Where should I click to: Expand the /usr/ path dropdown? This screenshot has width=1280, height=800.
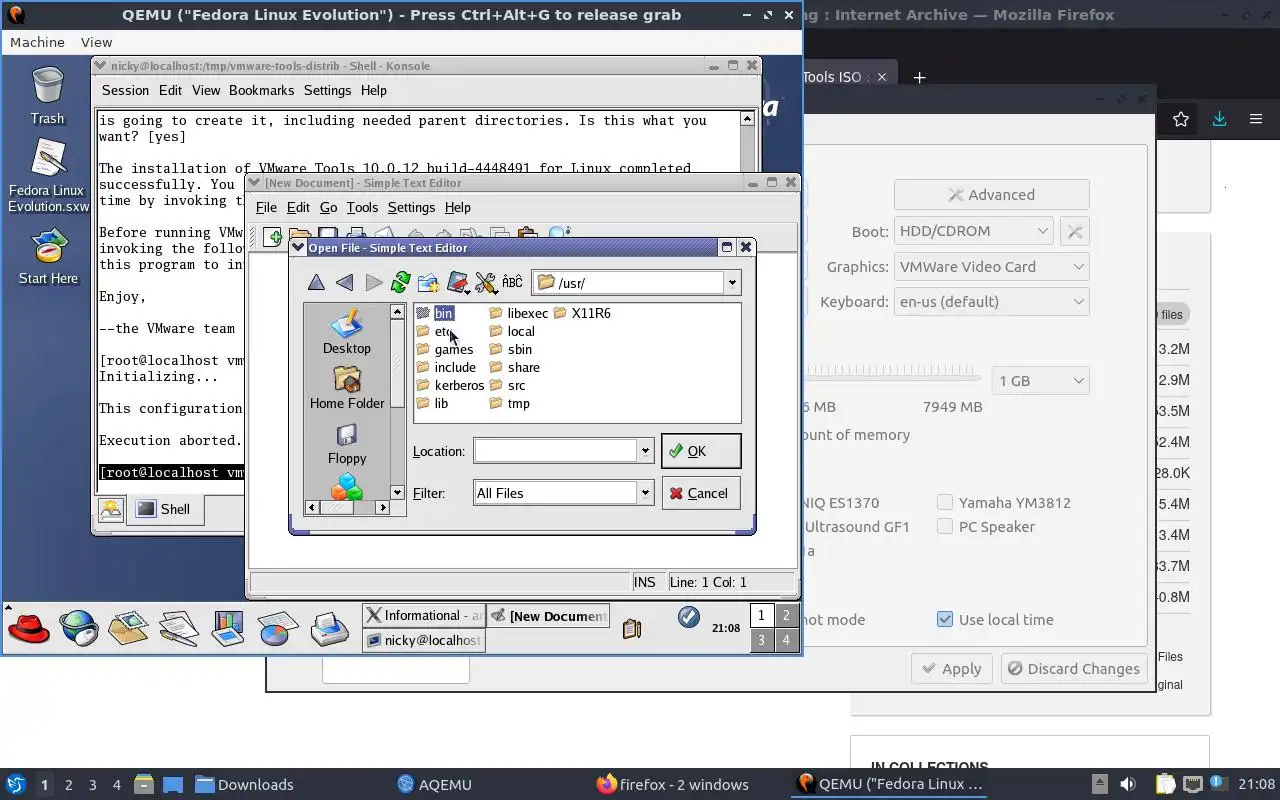point(732,283)
